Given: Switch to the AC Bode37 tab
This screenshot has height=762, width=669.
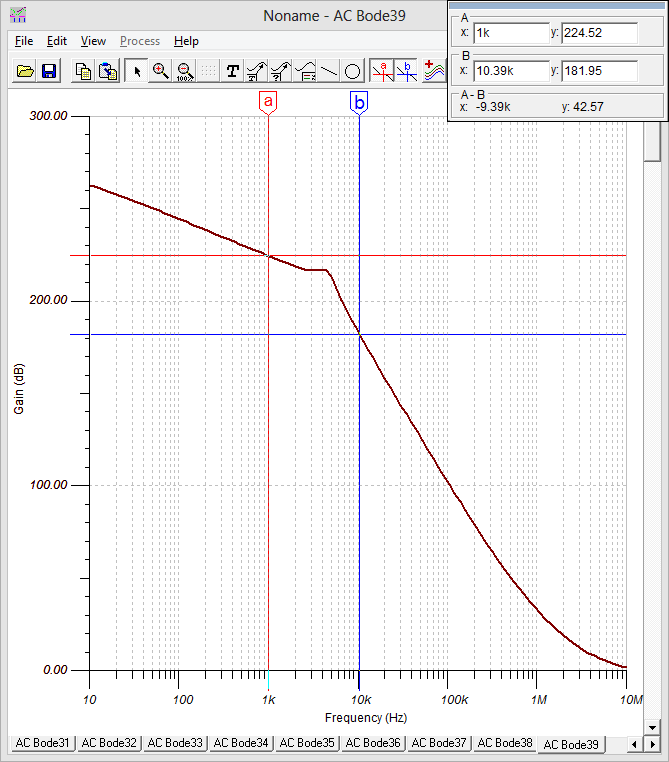Looking at the screenshot, I should (x=439, y=743).
